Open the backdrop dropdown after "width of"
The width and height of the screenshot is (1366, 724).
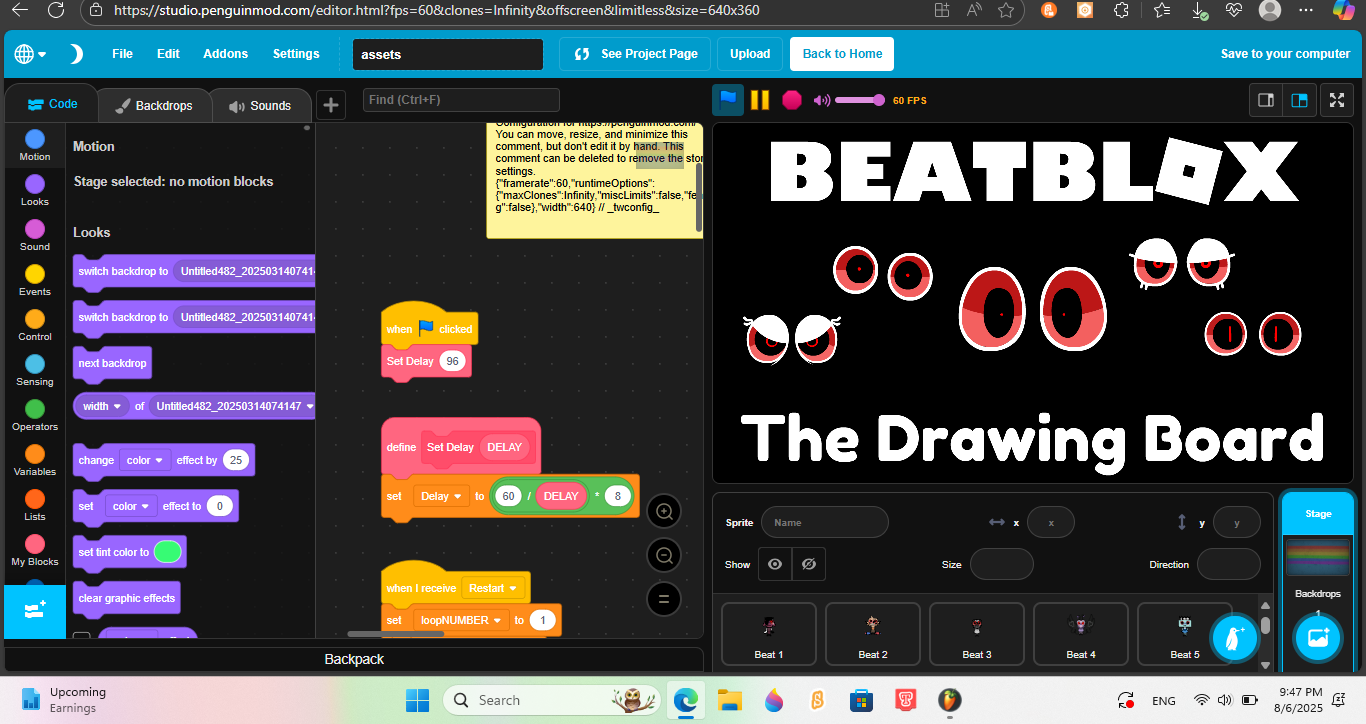[x=235, y=406]
